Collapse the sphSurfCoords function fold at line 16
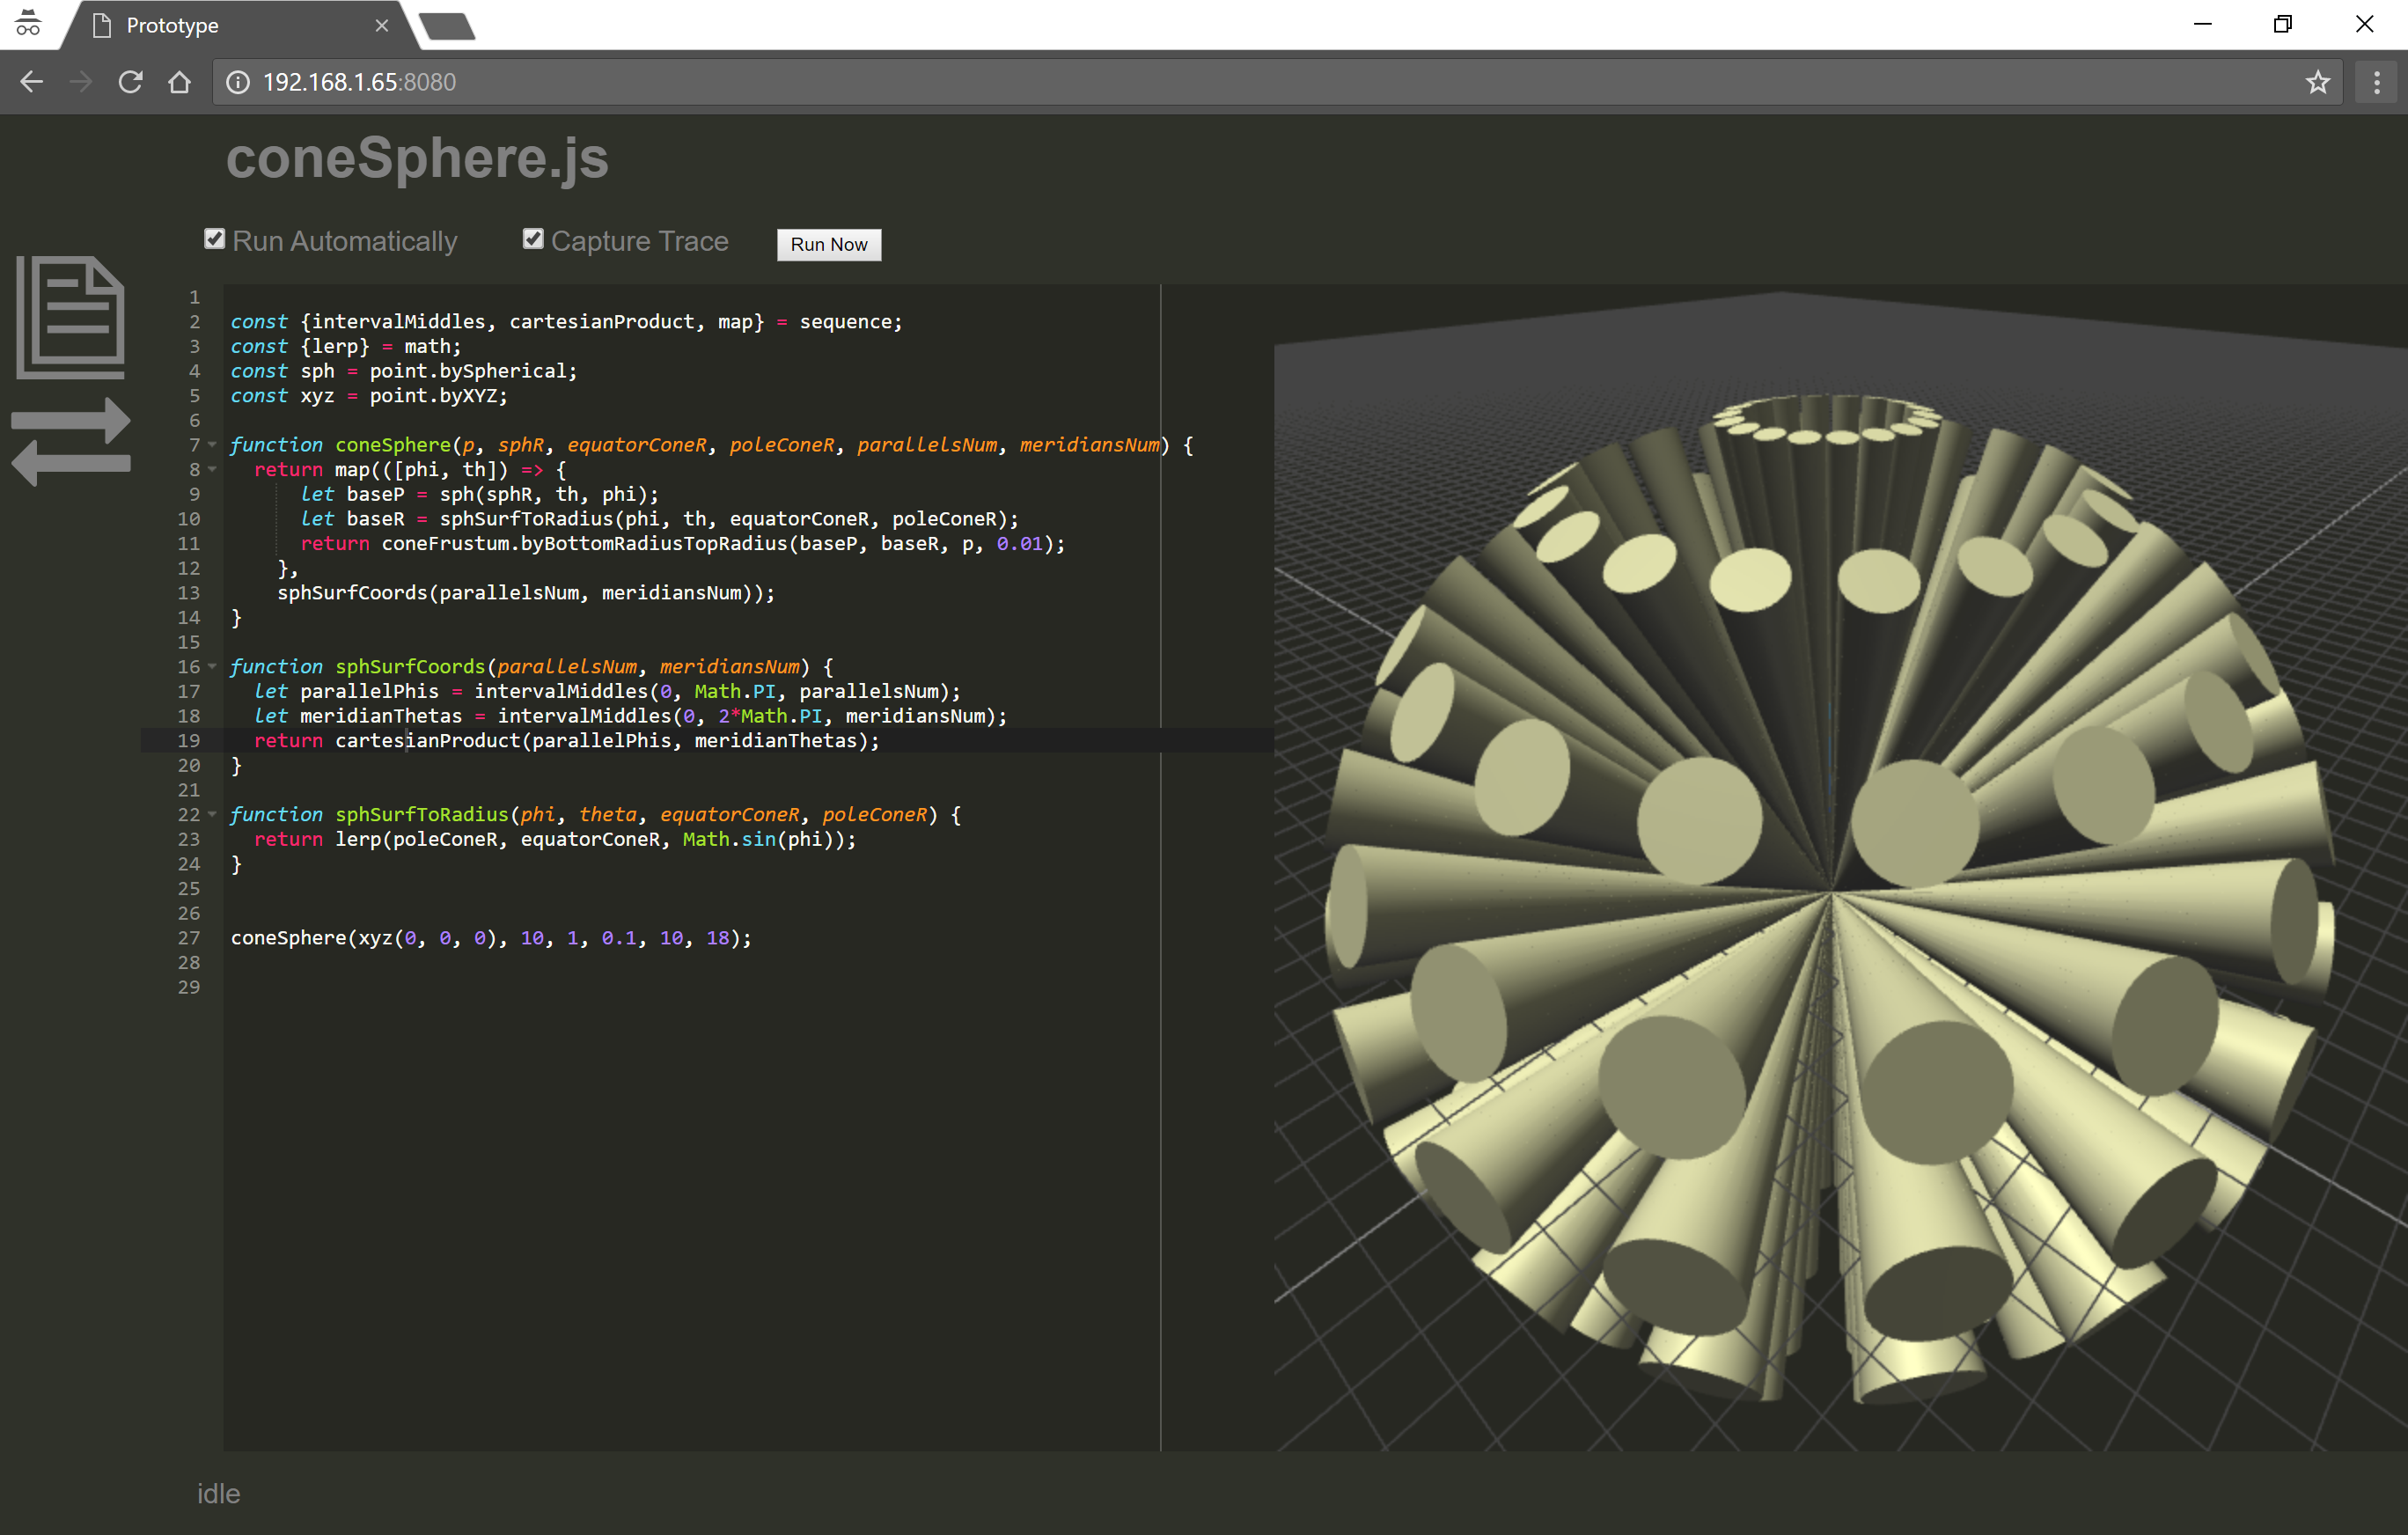2408x1535 pixels. point(212,667)
